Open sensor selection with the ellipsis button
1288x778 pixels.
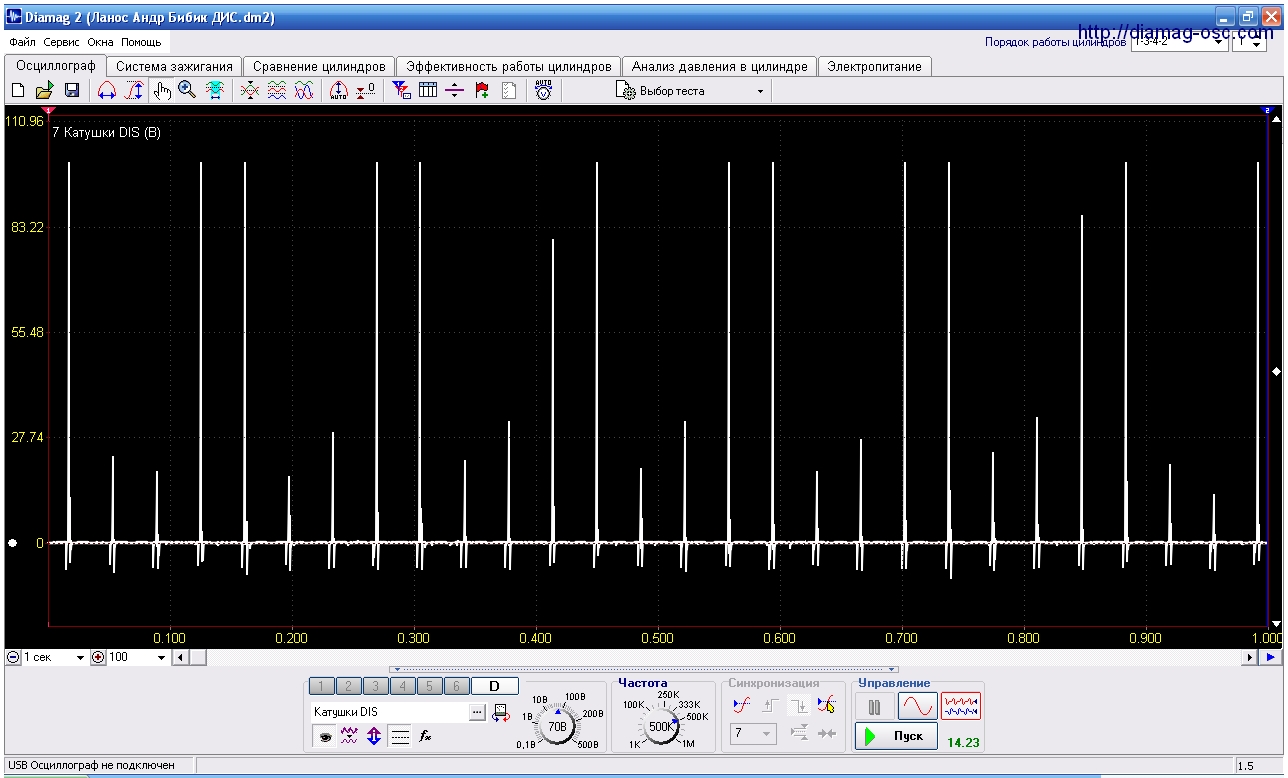(476, 712)
